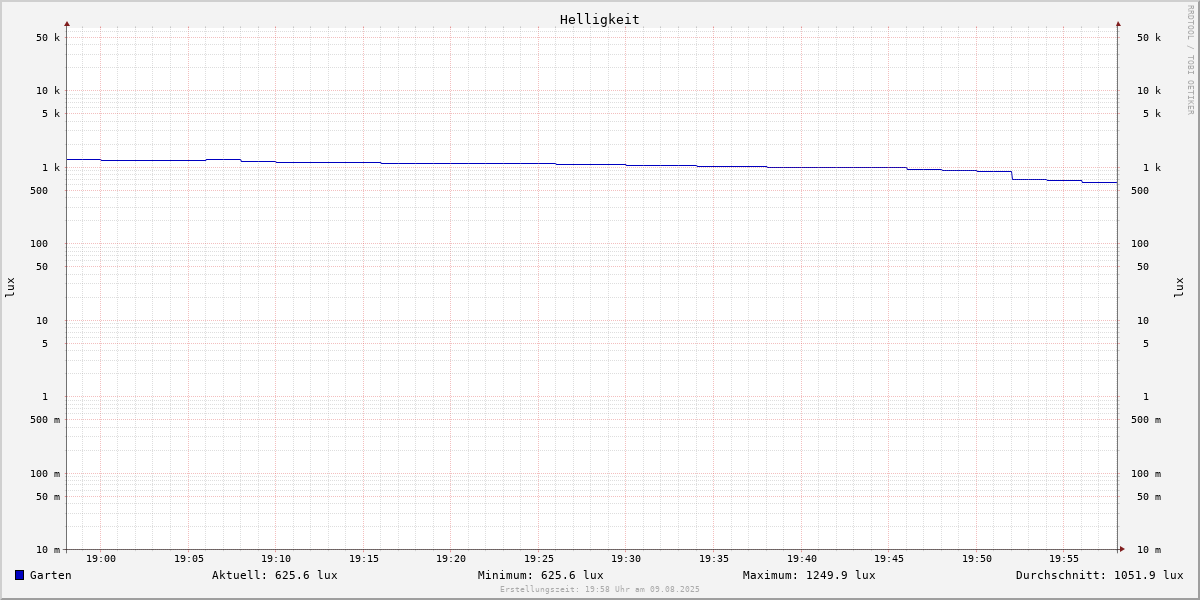1200x600 pixels.
Task: Click the 100 label on right axis
Action: [x=1140, y=244]
